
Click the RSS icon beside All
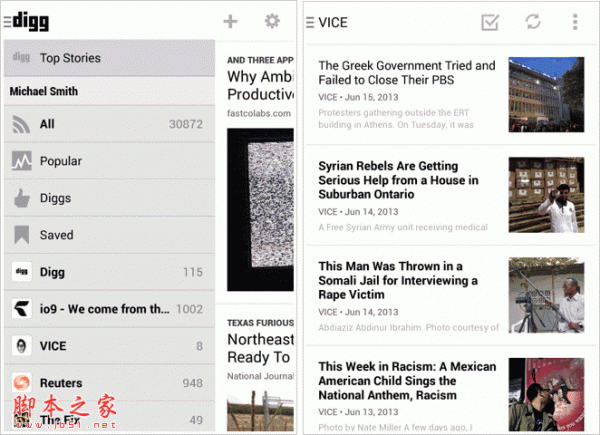(21, 124)
